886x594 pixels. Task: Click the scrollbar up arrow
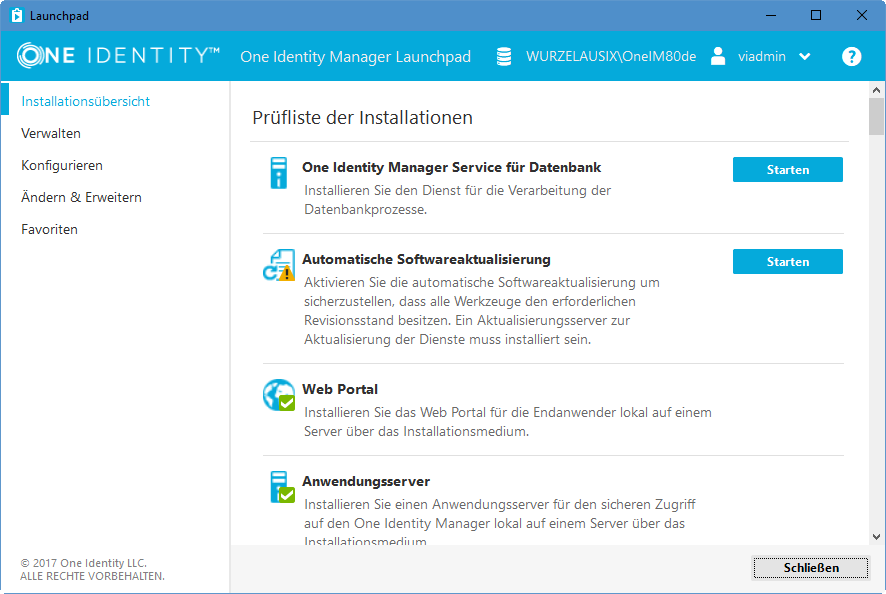click(876, 90)
